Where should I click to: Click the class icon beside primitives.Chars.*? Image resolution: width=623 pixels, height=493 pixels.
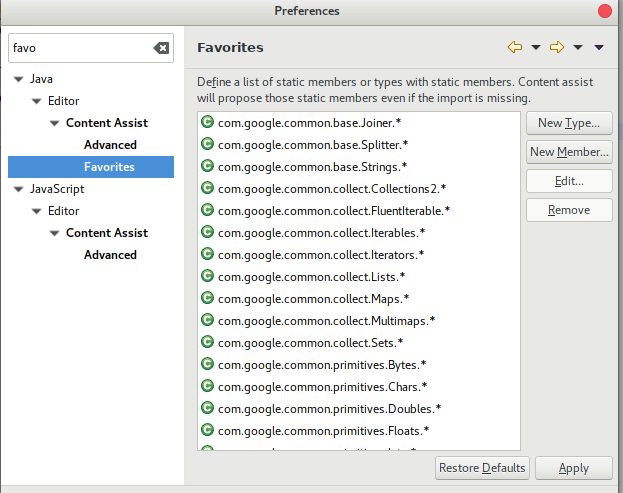(x=207, y=385)
